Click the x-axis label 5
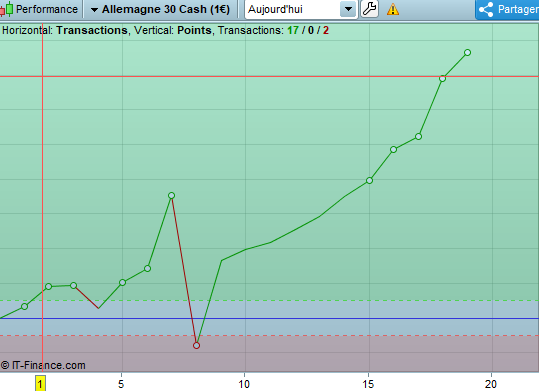Screen dimensions: 539x391 click(x=121, y=384)
